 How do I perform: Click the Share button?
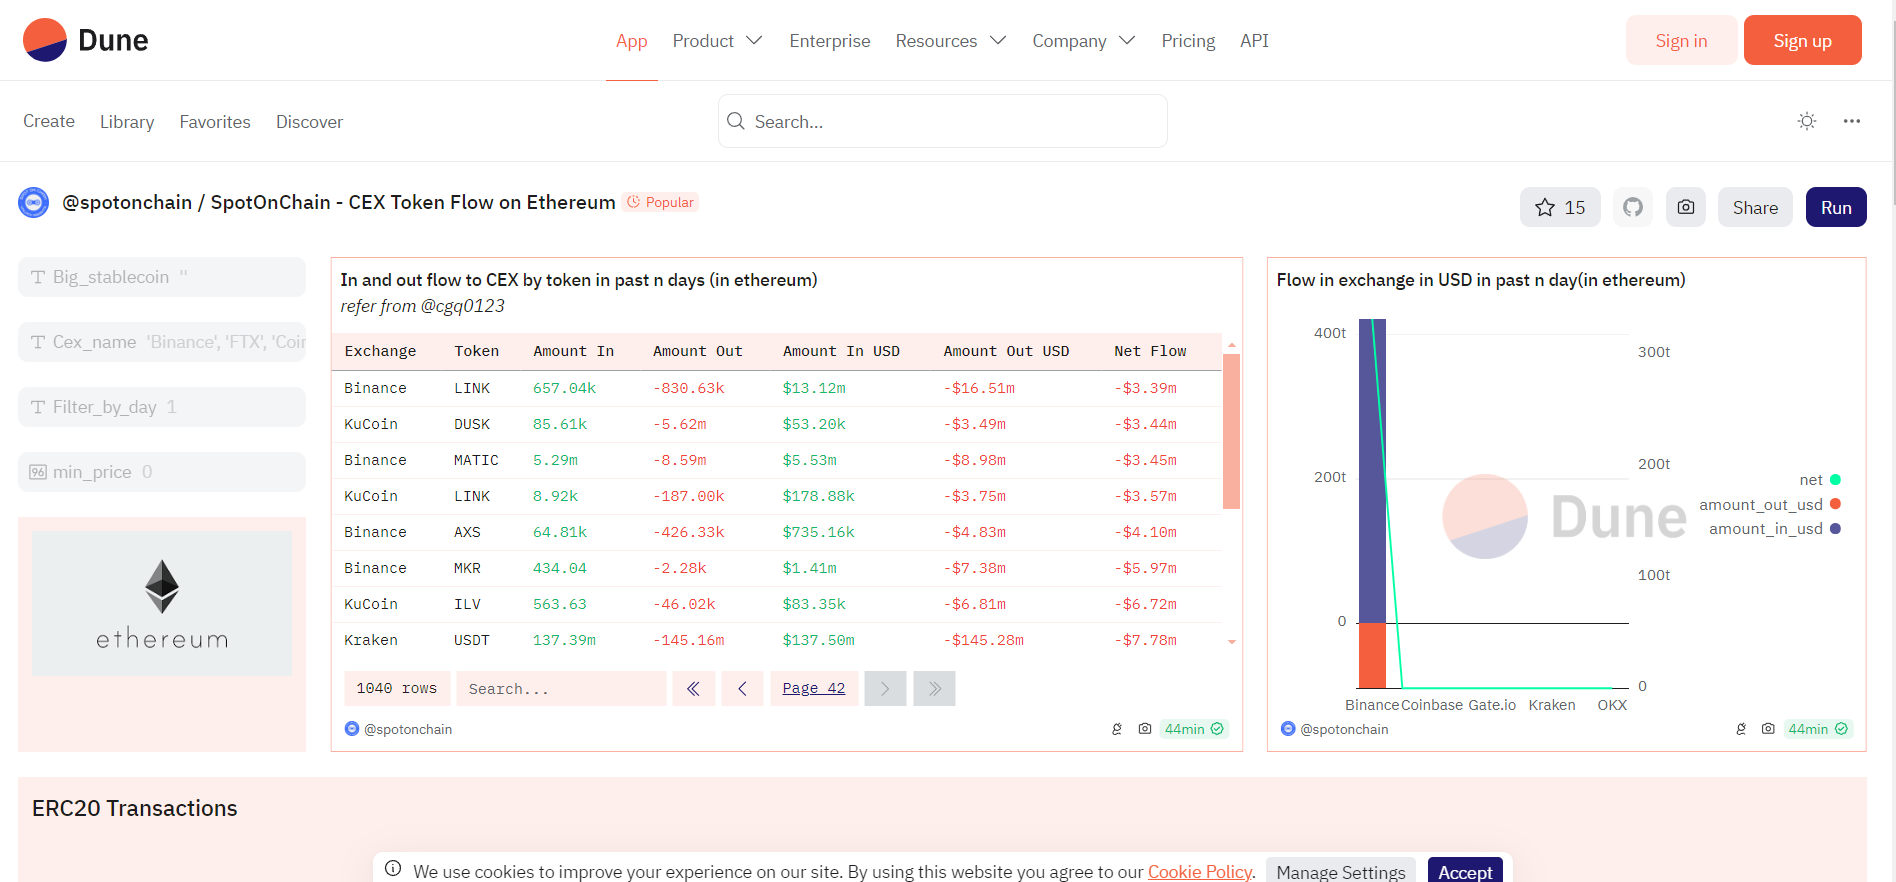(x=1755, y=207)
